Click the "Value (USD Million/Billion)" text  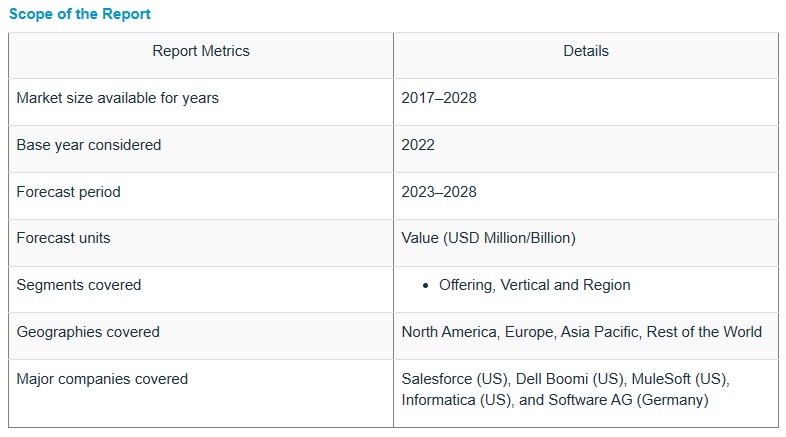pyautogui.click(x=489, y=238)
